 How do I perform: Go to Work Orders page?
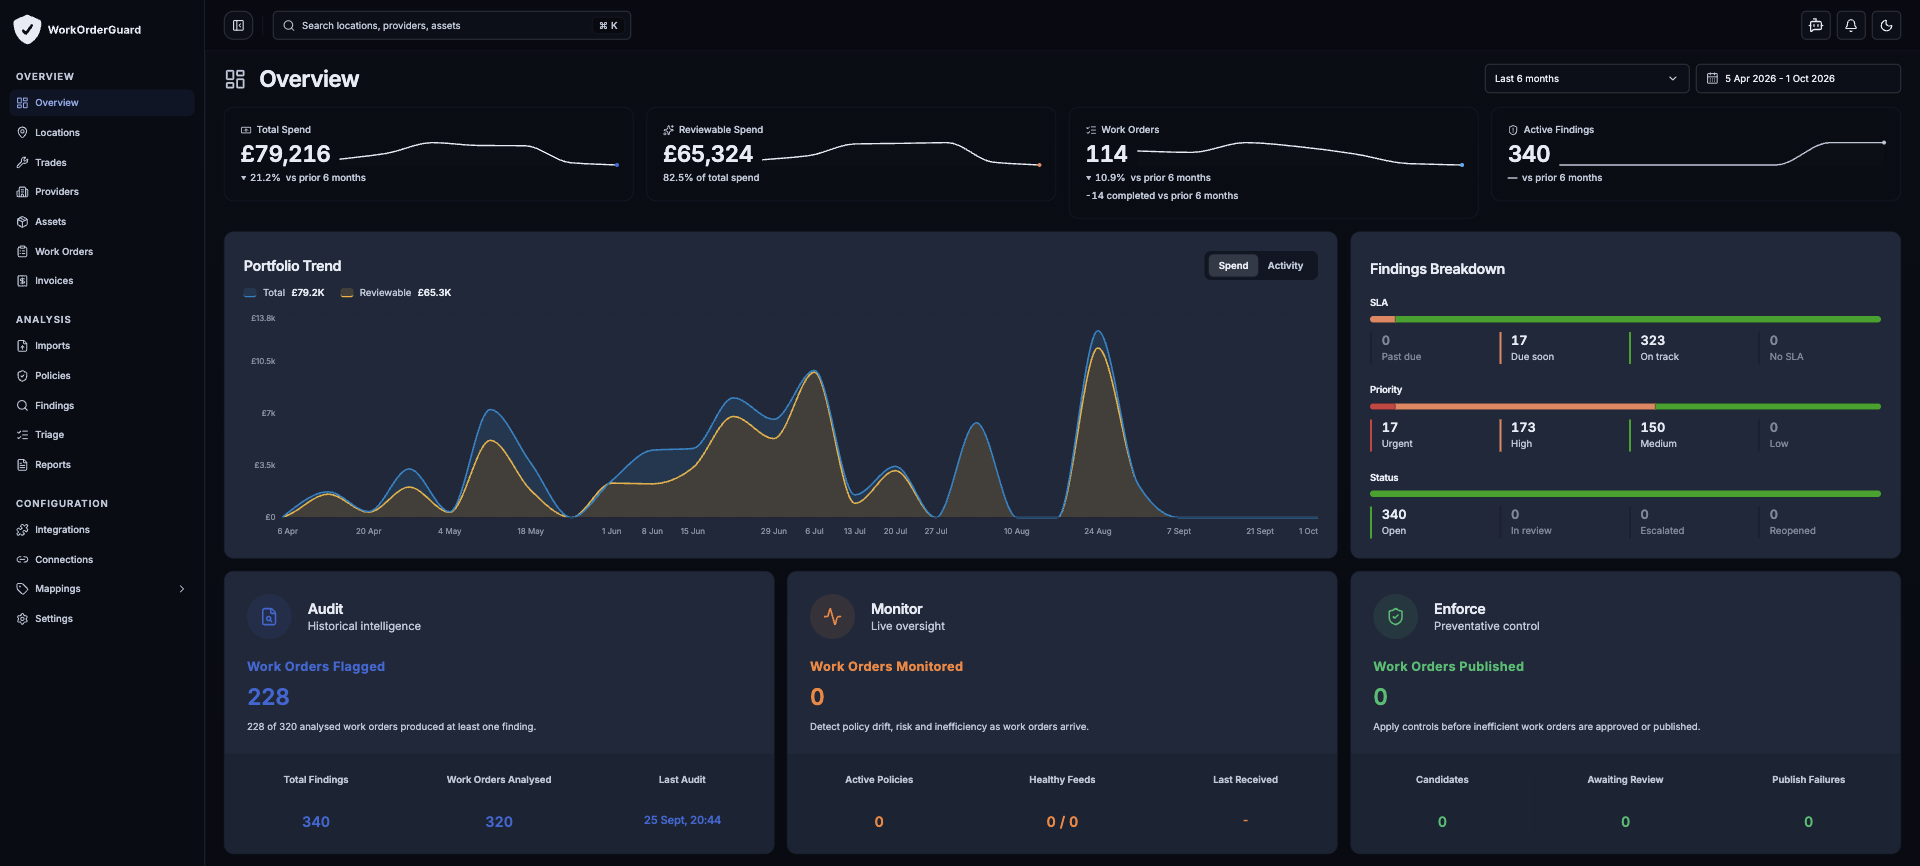click(102, 252)
